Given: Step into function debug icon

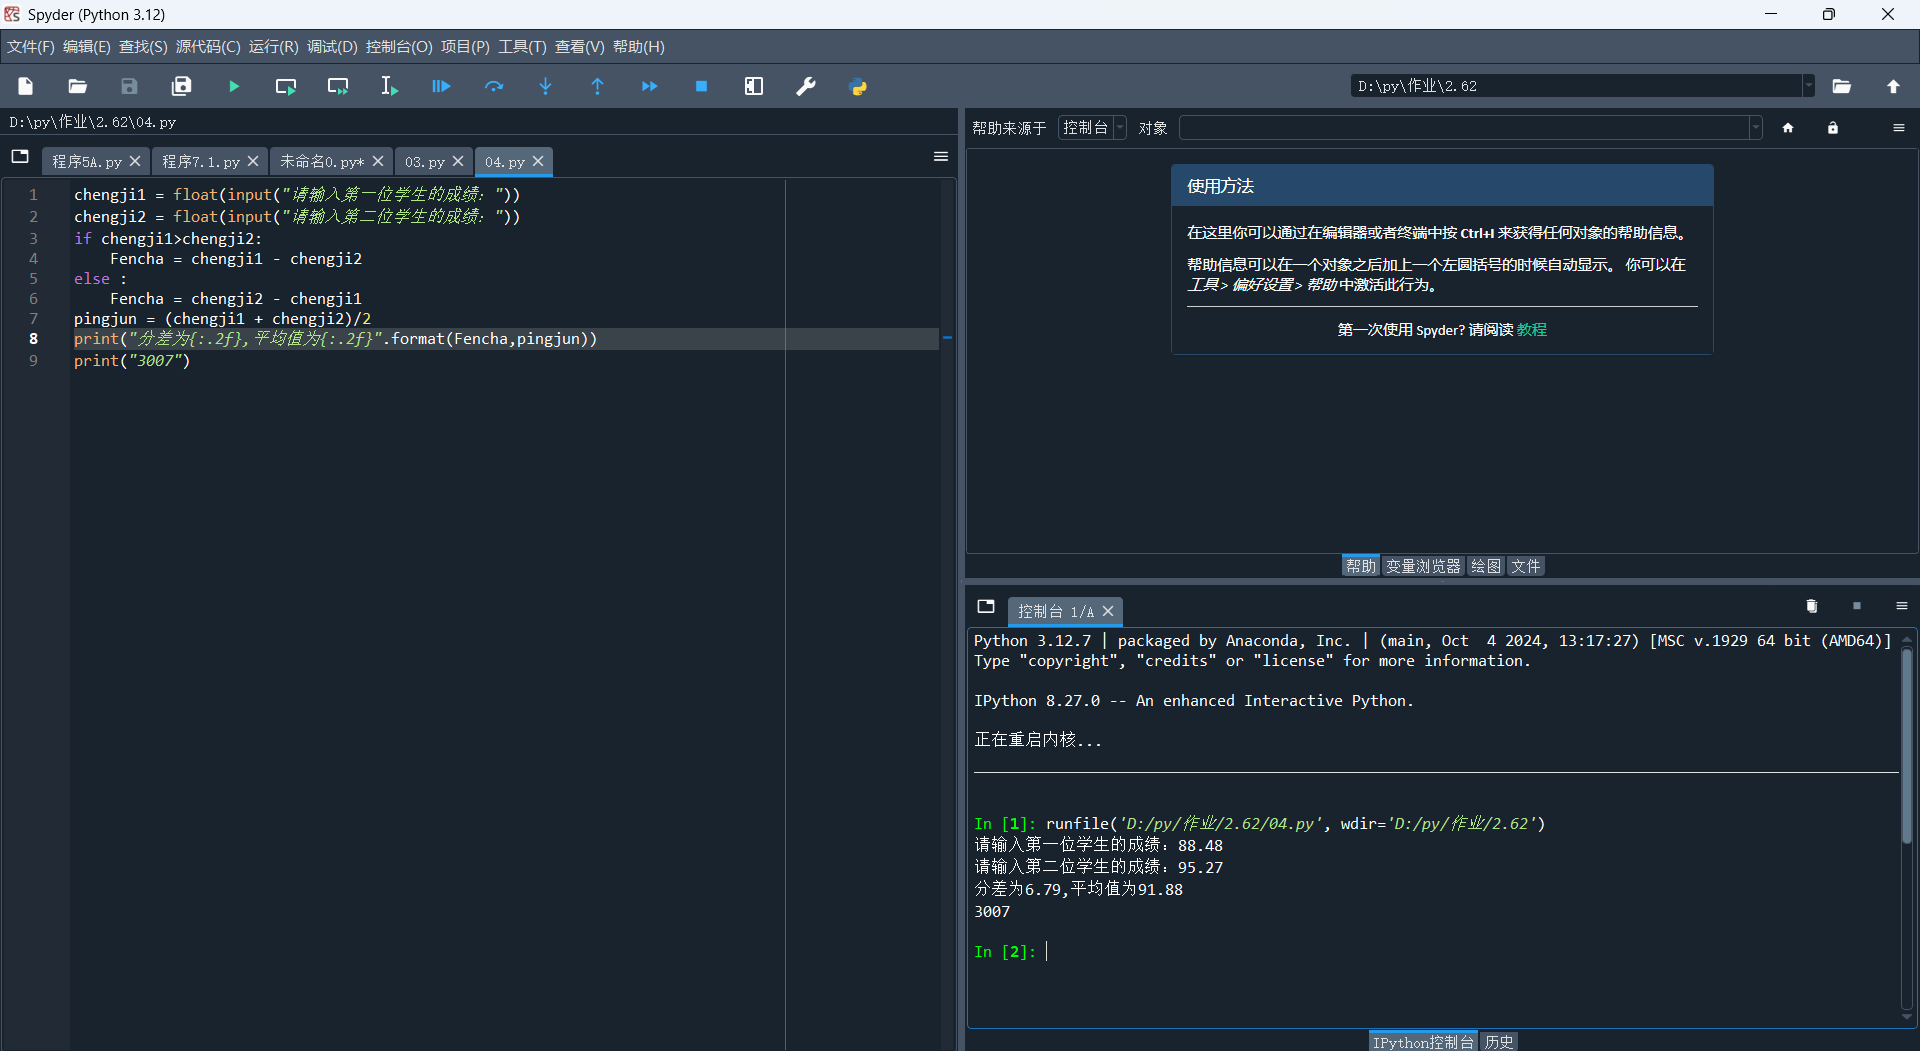Looking at the screenshot, I should pyautogui.click(x=546, y=87).
